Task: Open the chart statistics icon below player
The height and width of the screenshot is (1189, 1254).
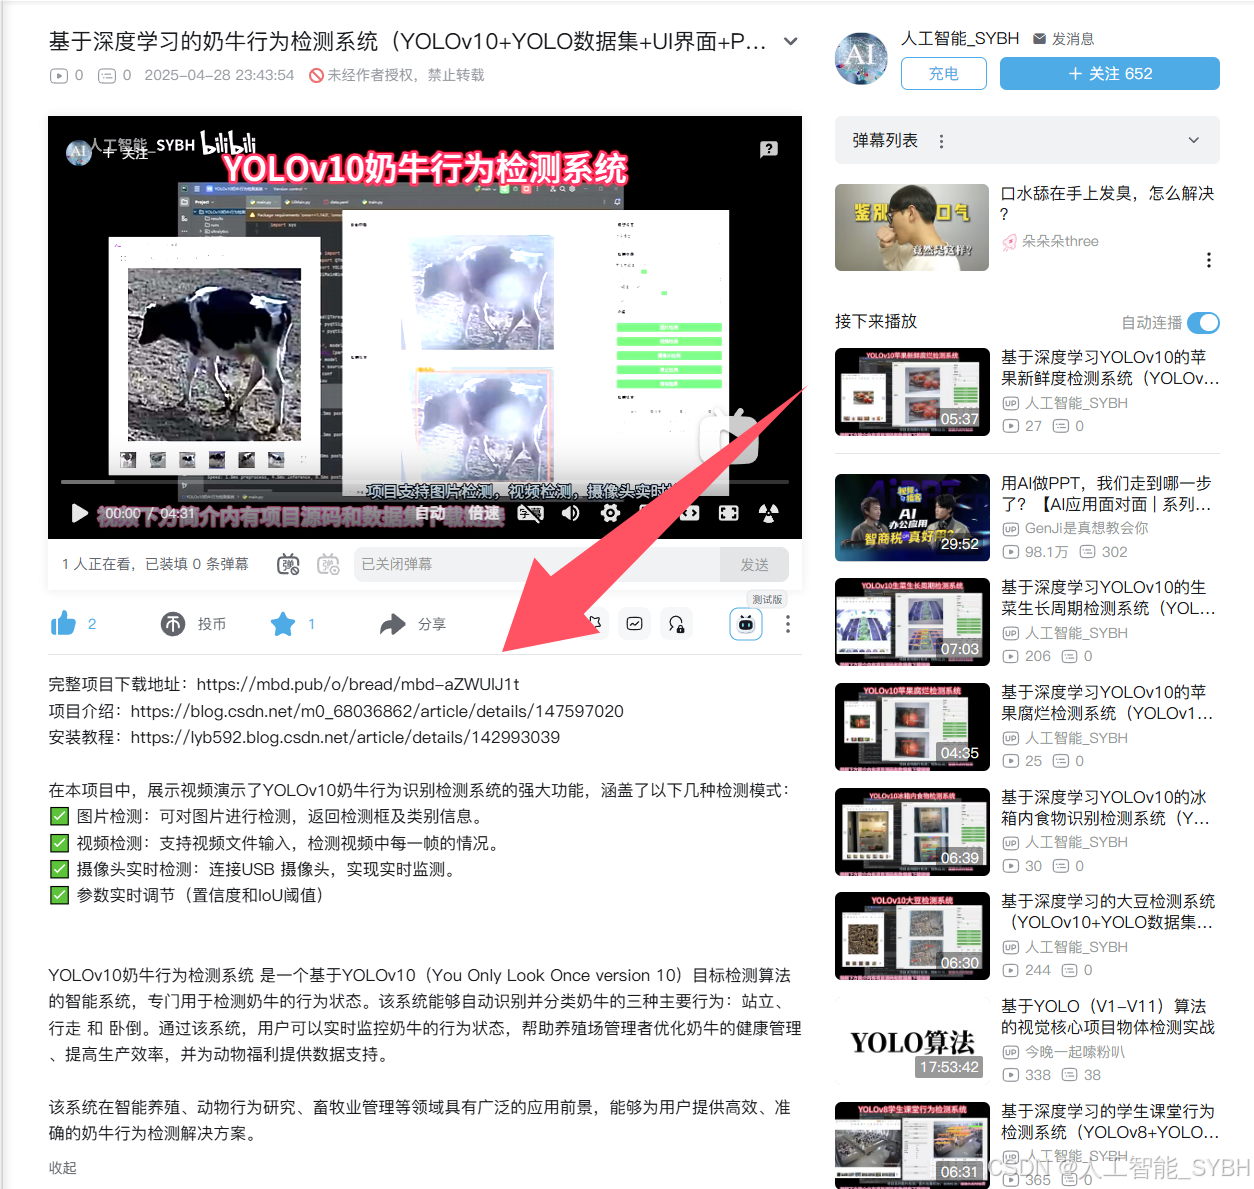Action: 634,624
